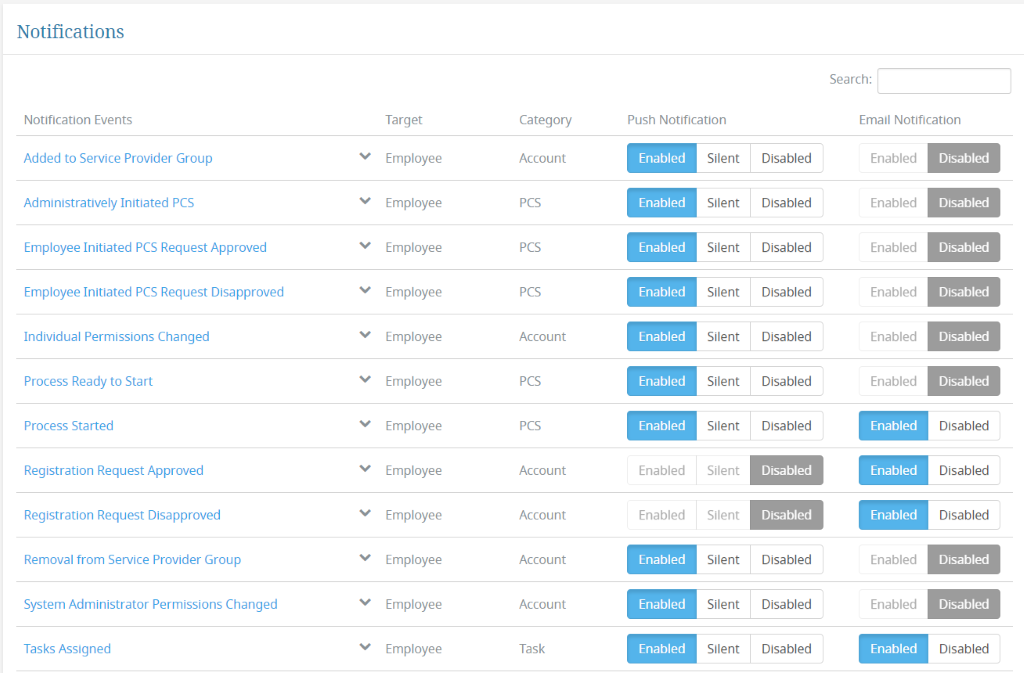This screenshot has width=1024, height=673.
Task: Expand the Tasks Assigned row chevron
Action: pos(365,648)
